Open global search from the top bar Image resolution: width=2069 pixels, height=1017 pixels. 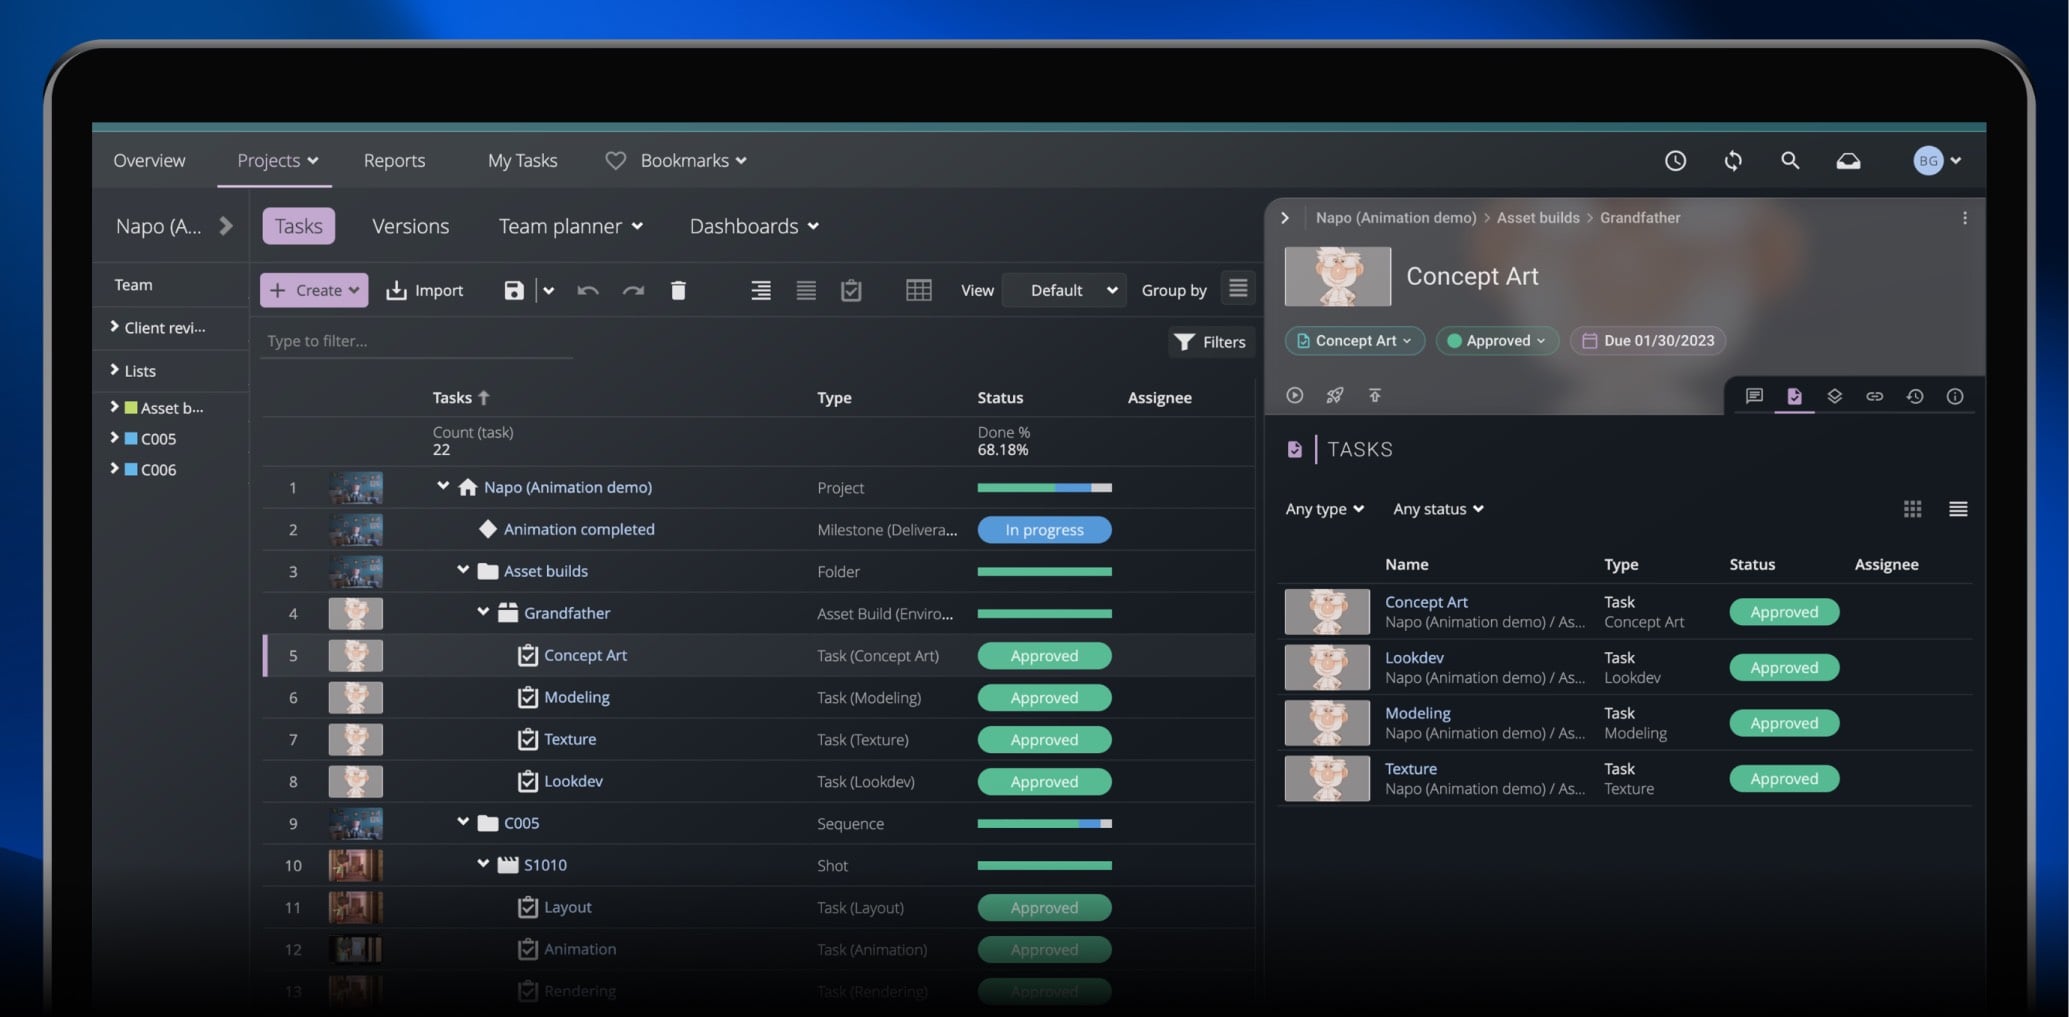1790,160
